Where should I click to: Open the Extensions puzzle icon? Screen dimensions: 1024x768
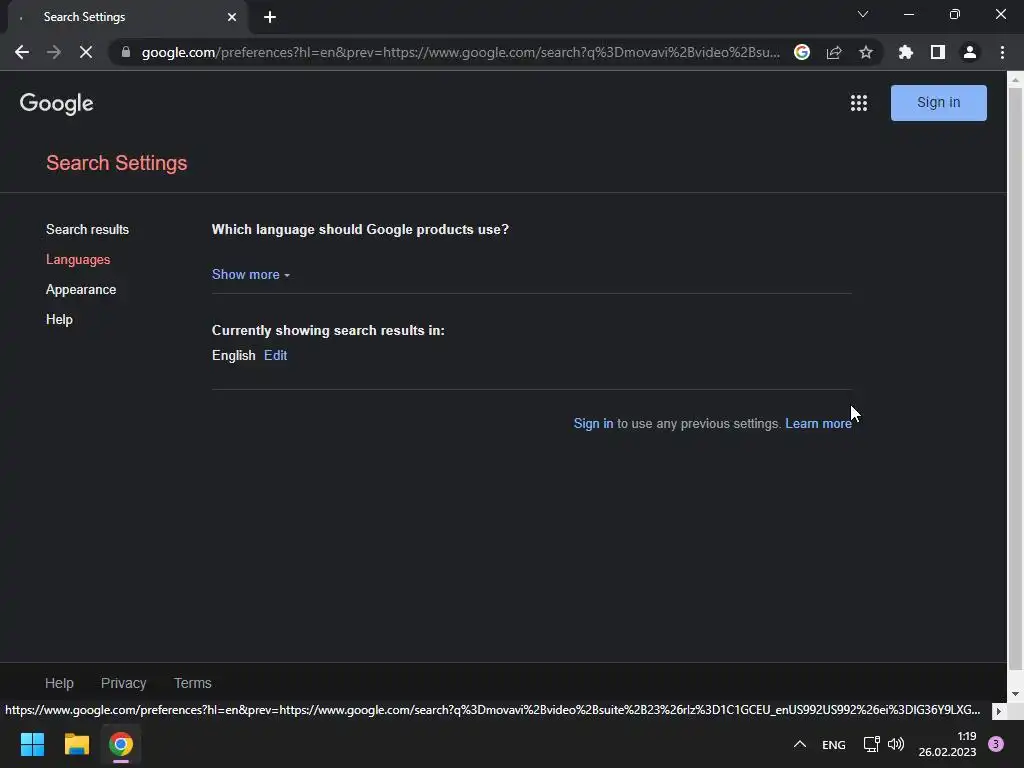[x=905, y=52]
